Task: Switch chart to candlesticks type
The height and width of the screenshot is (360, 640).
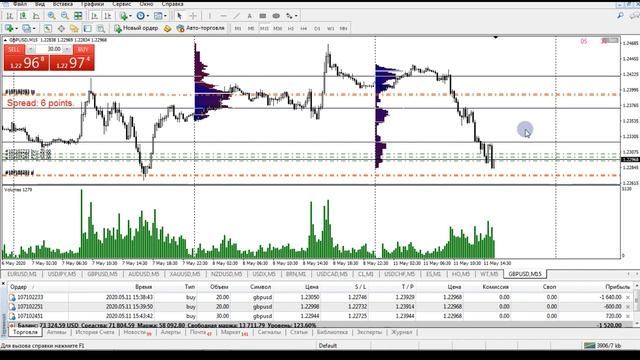Action: (23, 16)
